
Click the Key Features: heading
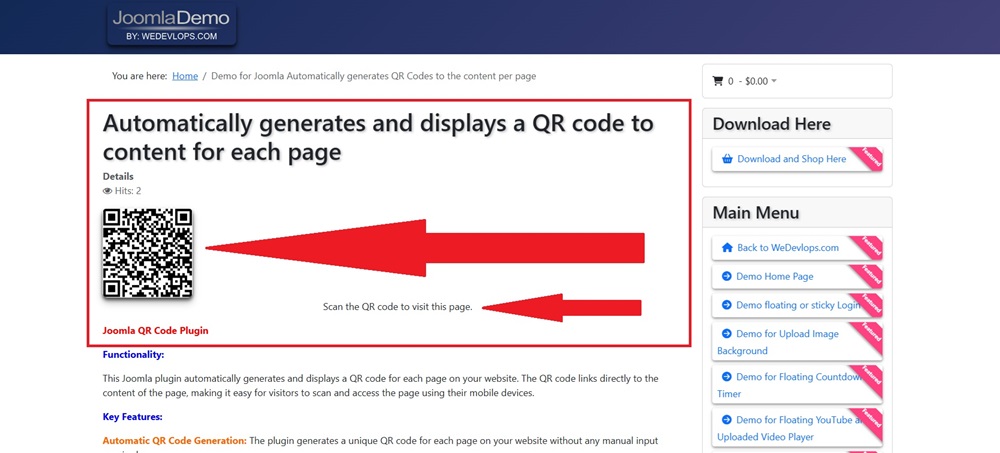click(133, 417)
